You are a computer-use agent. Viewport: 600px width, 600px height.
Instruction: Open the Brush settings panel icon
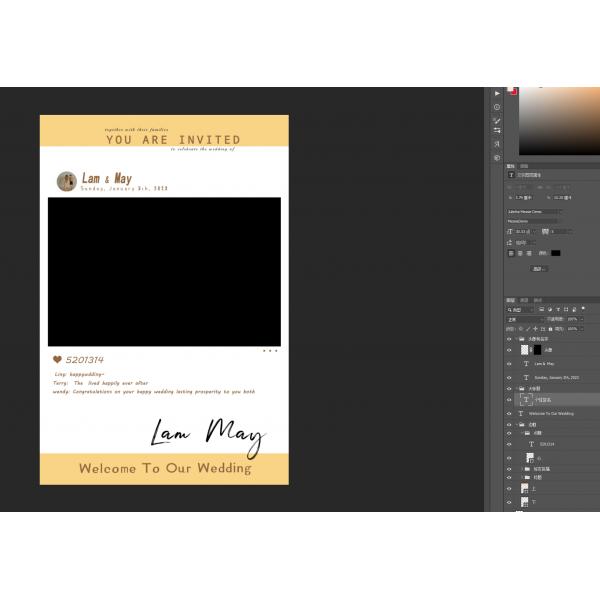tap(497, 120)
